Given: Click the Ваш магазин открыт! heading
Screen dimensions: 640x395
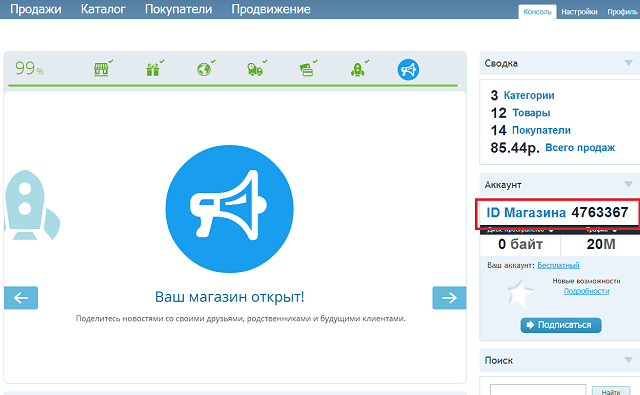Looking at the screenshot, I should (x=229, y=297).
